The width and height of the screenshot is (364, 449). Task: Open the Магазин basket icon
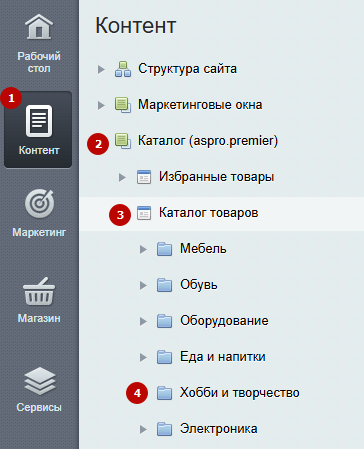pos(39,291)
